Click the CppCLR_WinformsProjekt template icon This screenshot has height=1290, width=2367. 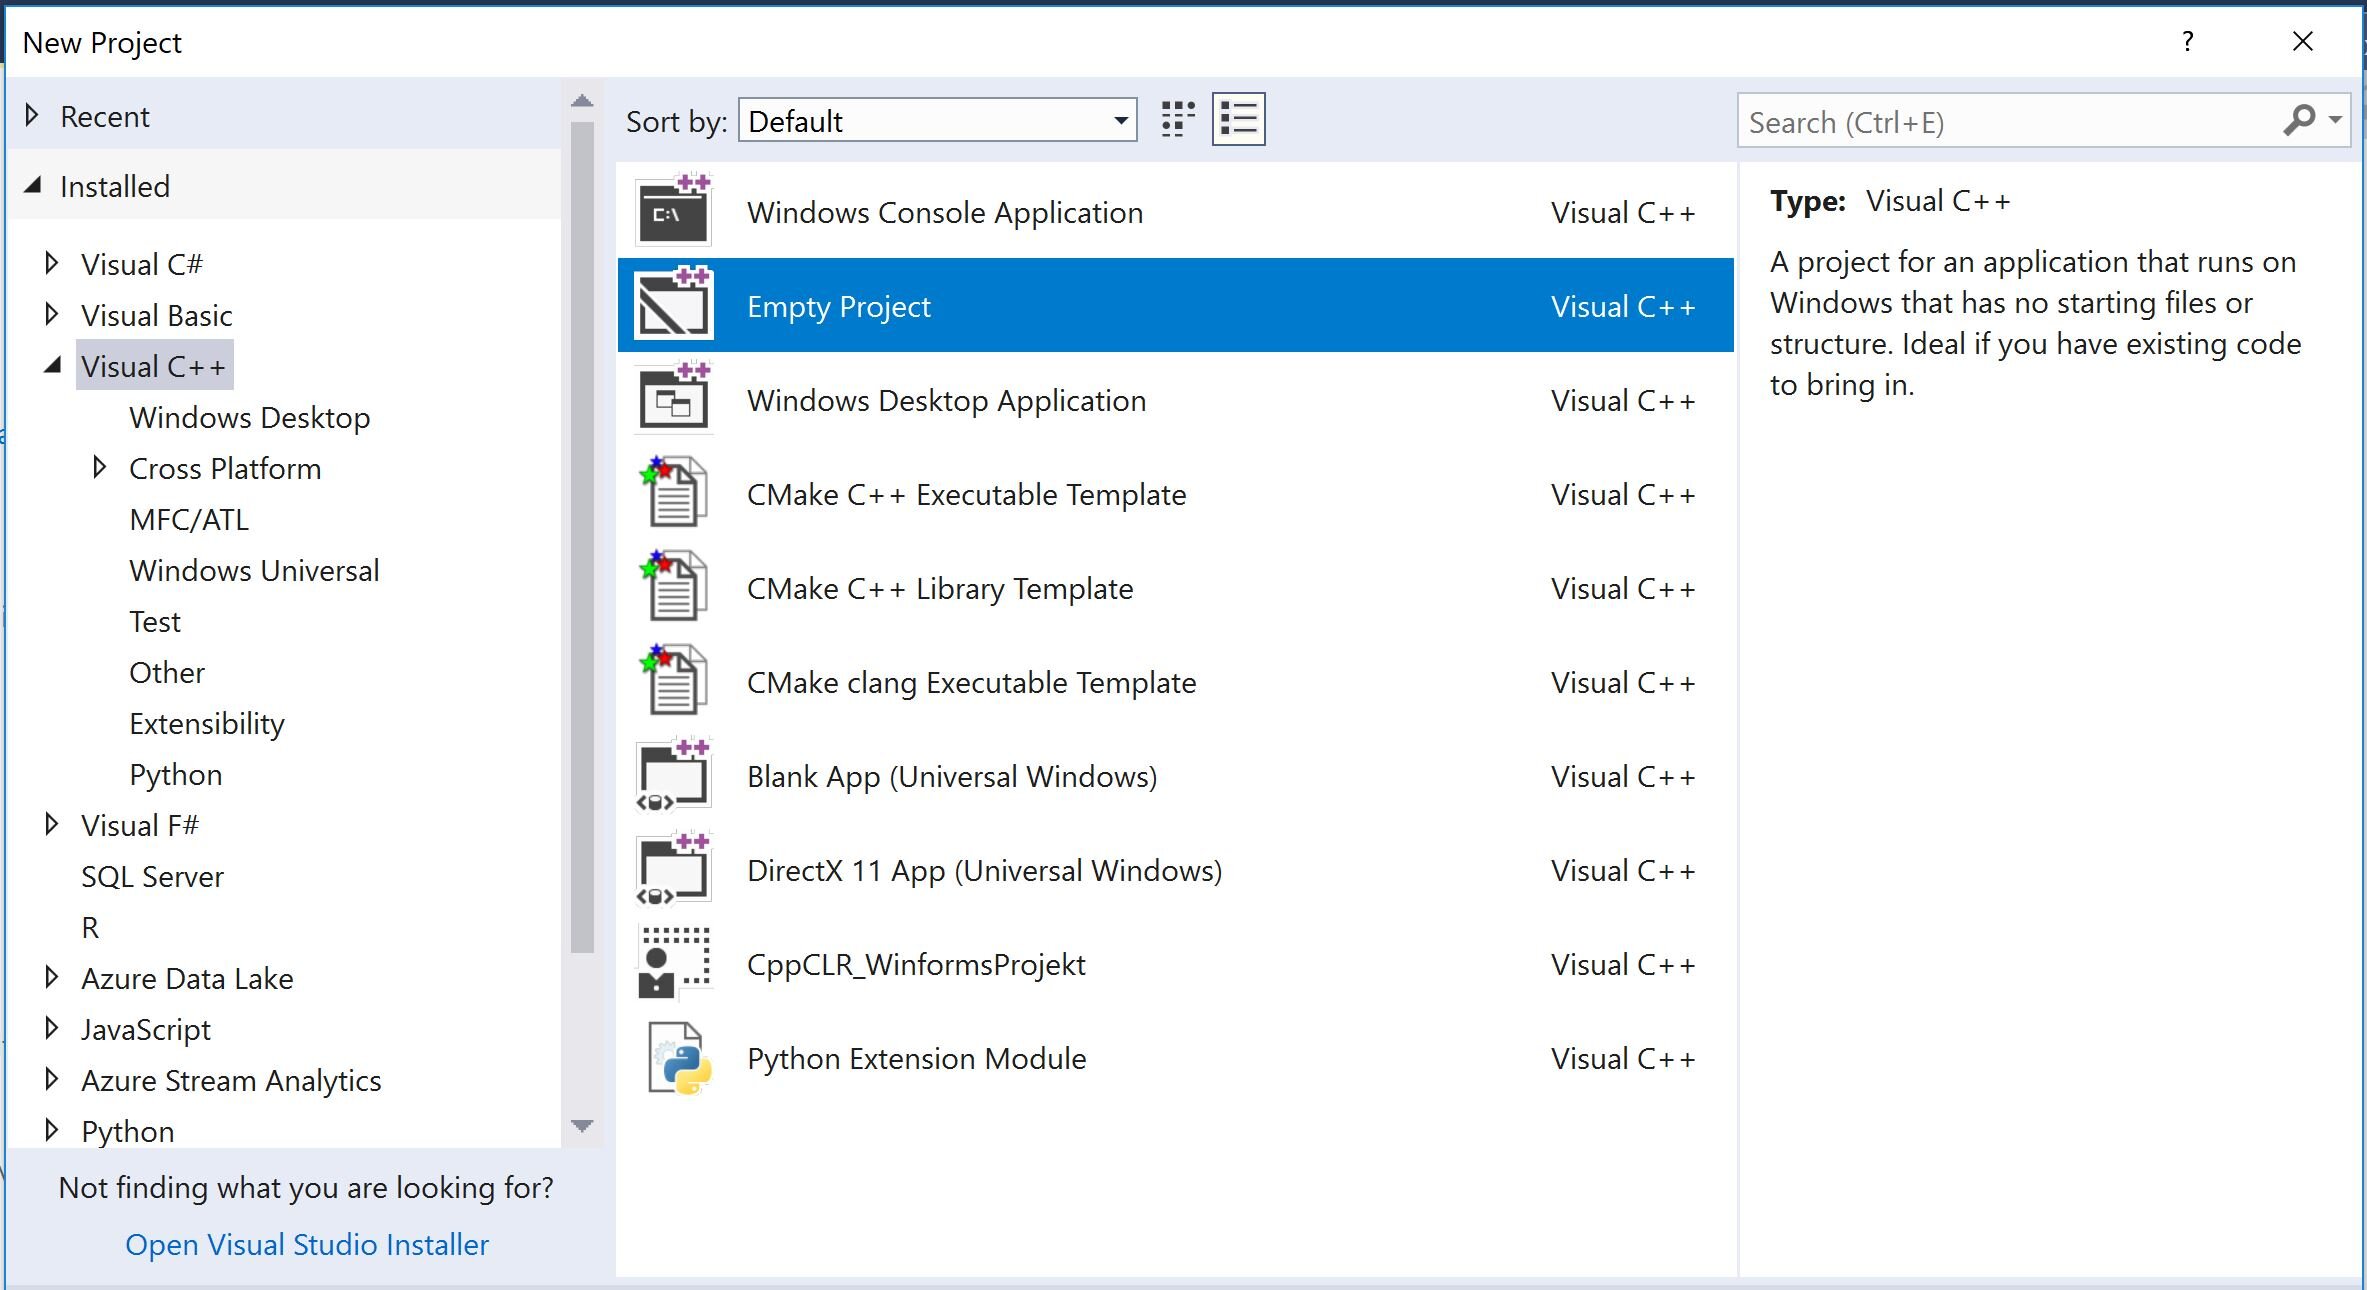pyautogui.click(x=673, y=963)
